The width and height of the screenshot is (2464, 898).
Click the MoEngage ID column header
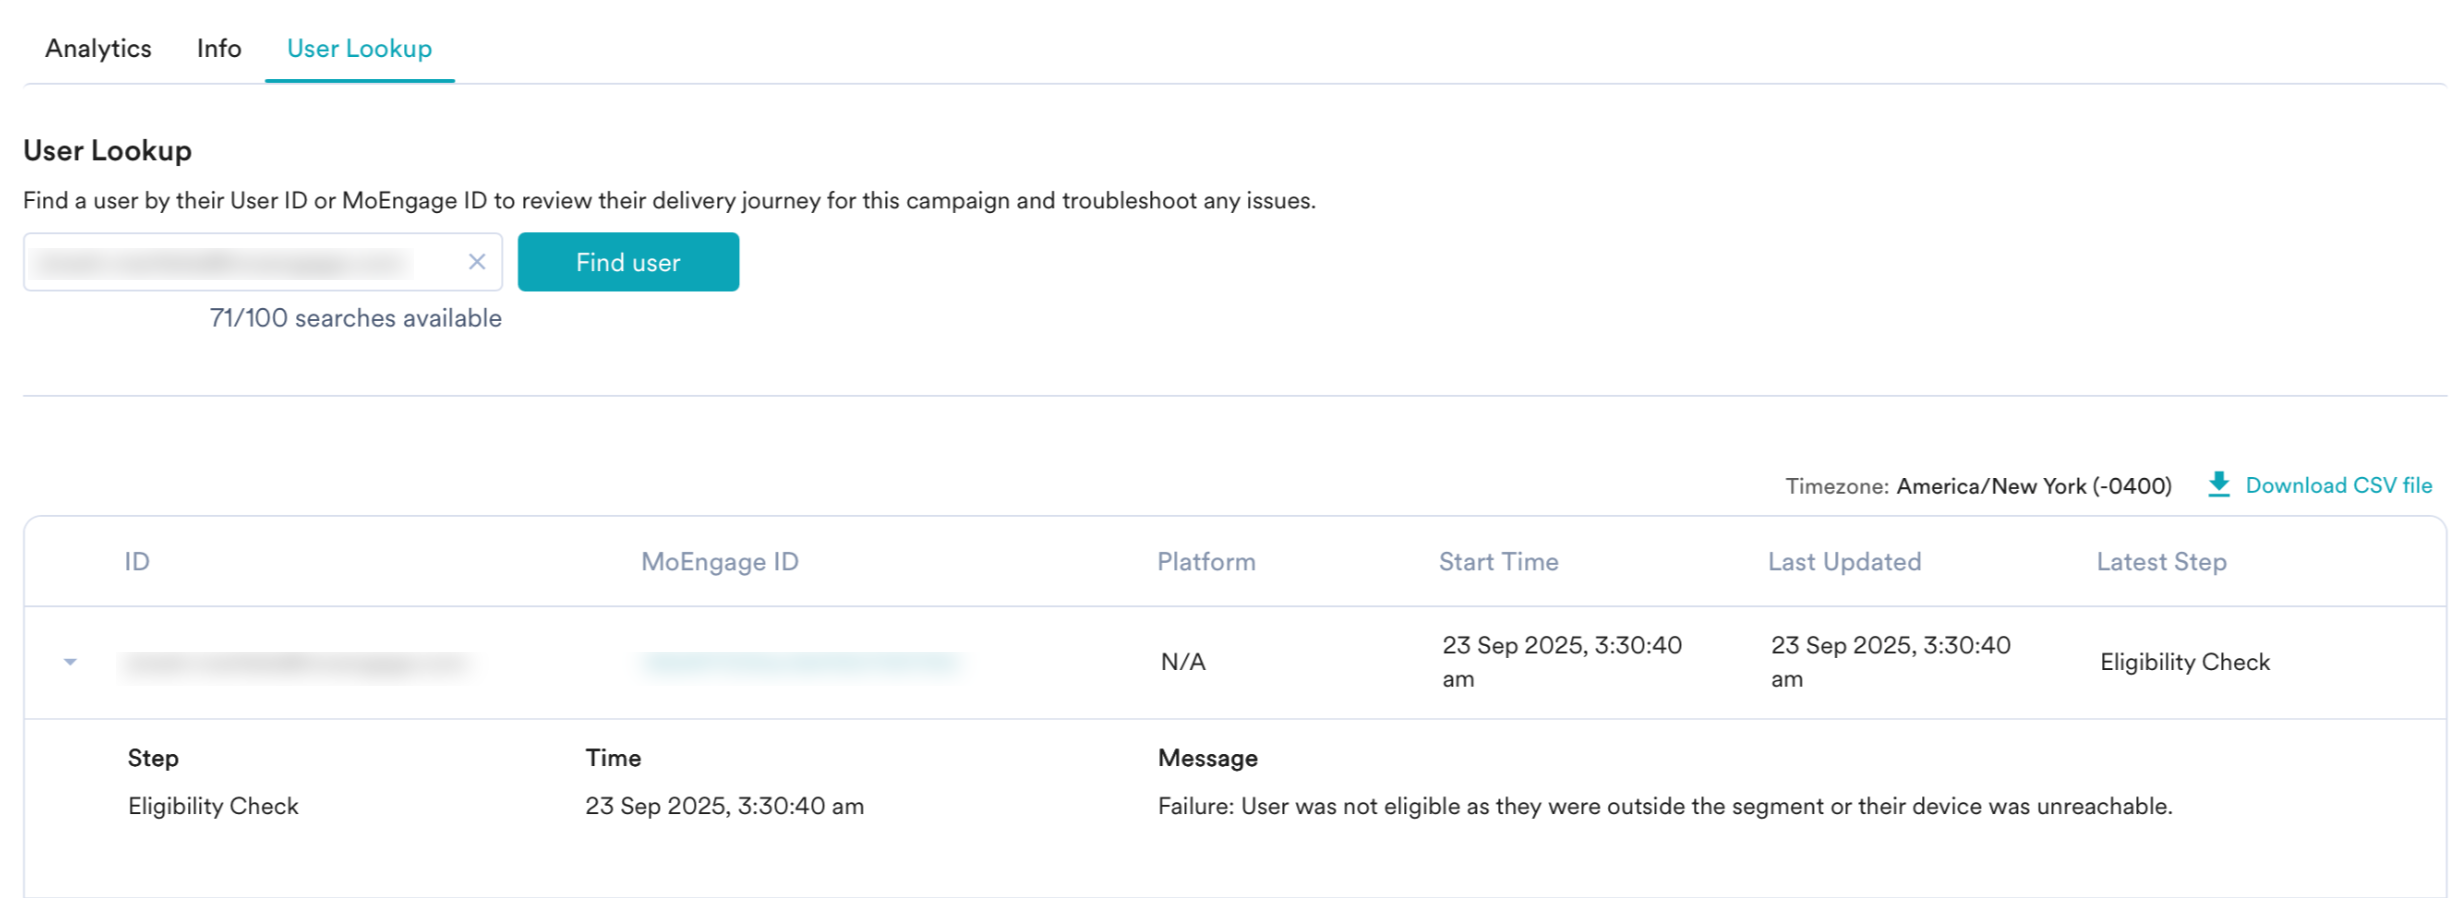[719, 562]
